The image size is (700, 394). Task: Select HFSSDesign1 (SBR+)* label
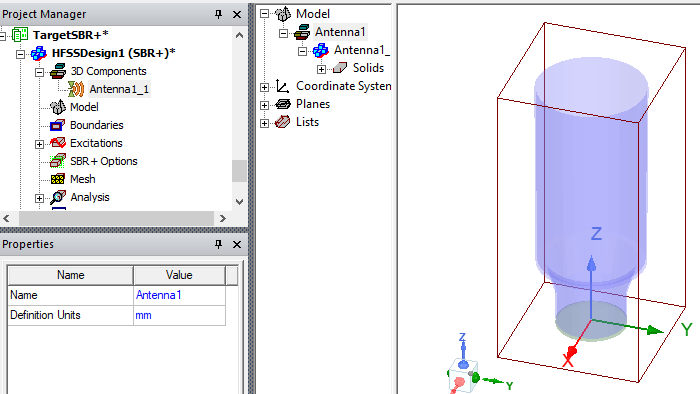pos(114,53)
